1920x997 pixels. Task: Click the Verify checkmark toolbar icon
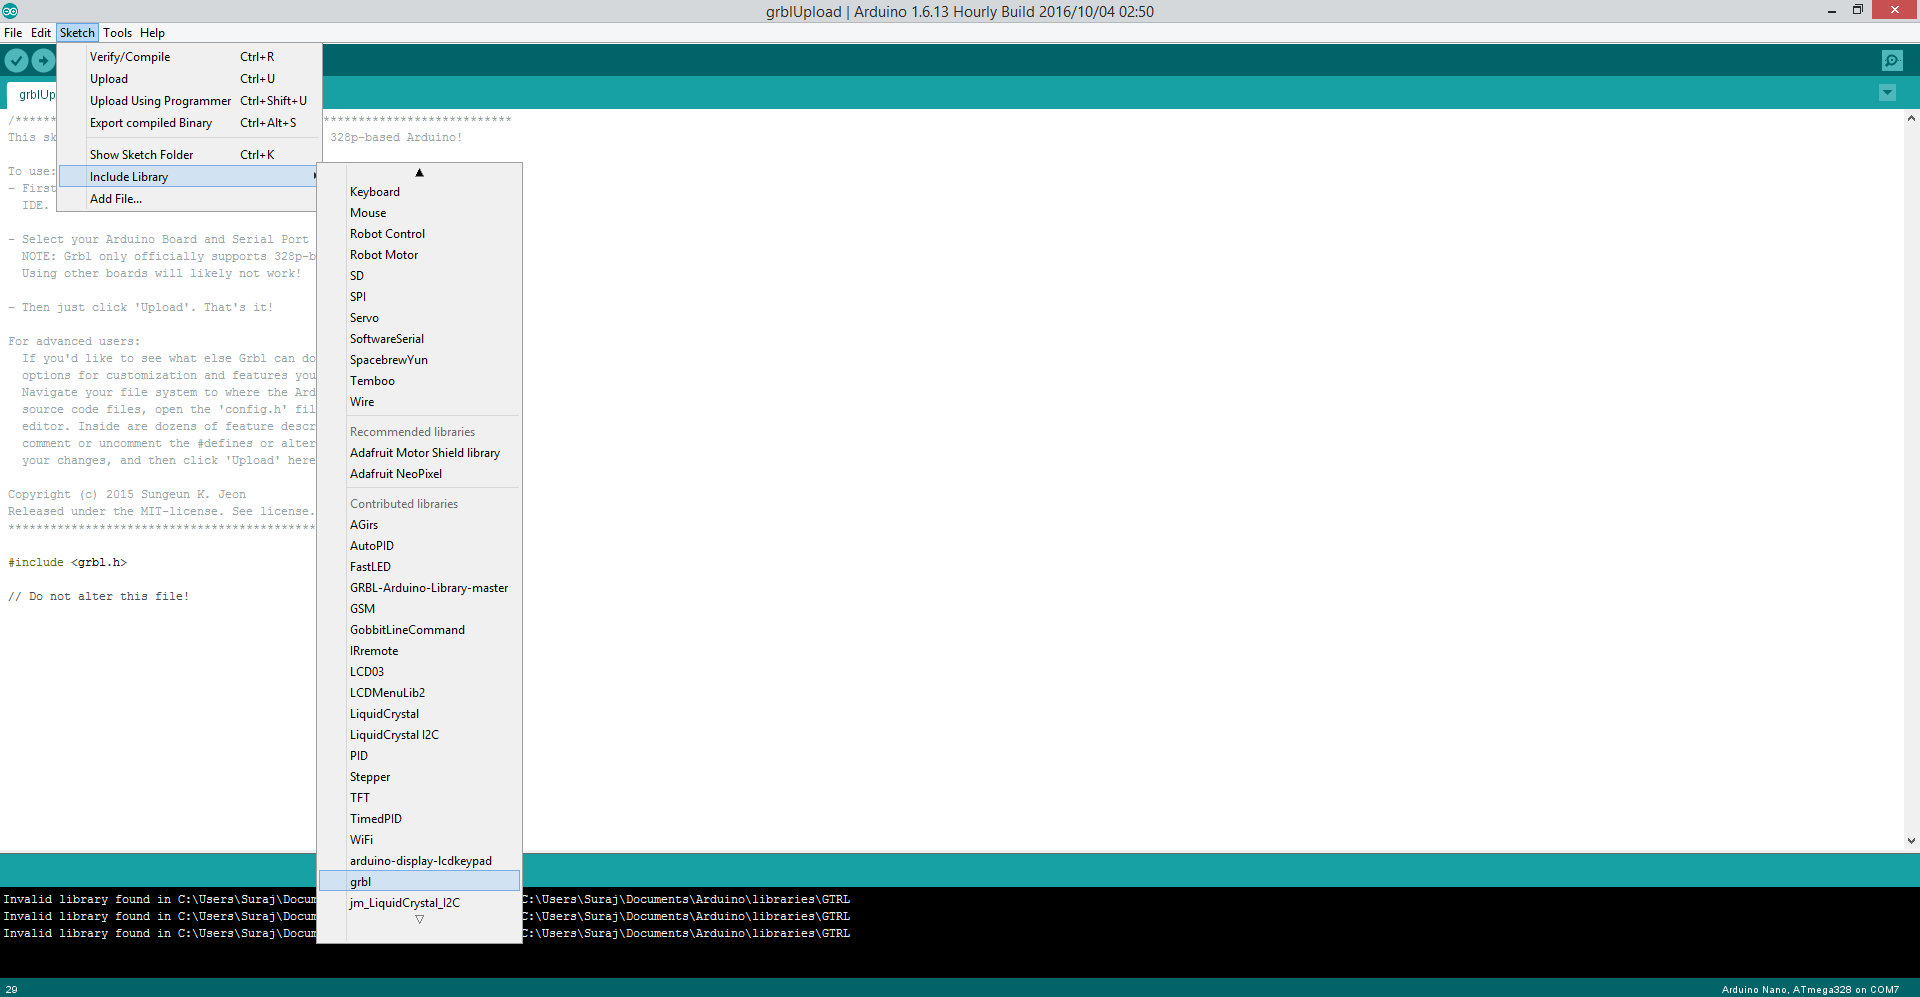point(16,60)
